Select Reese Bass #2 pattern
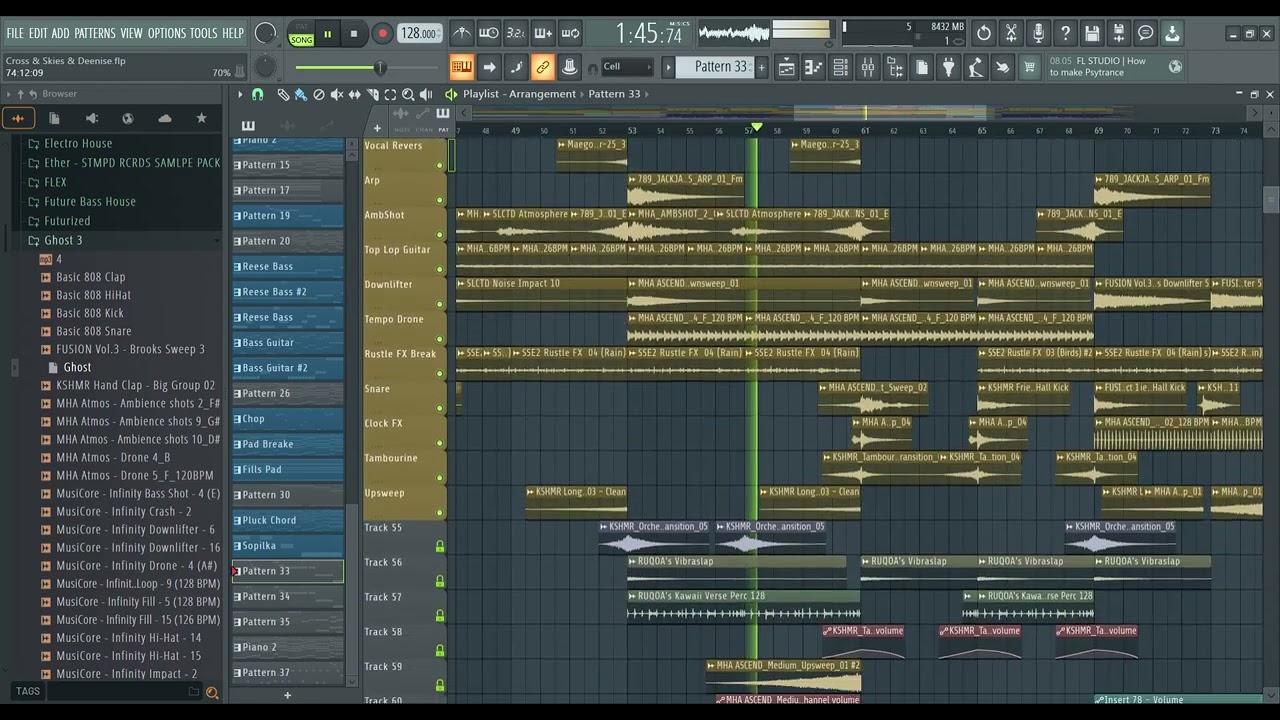This screenshot has width=1280, height=720. click(x=288, y=291)
